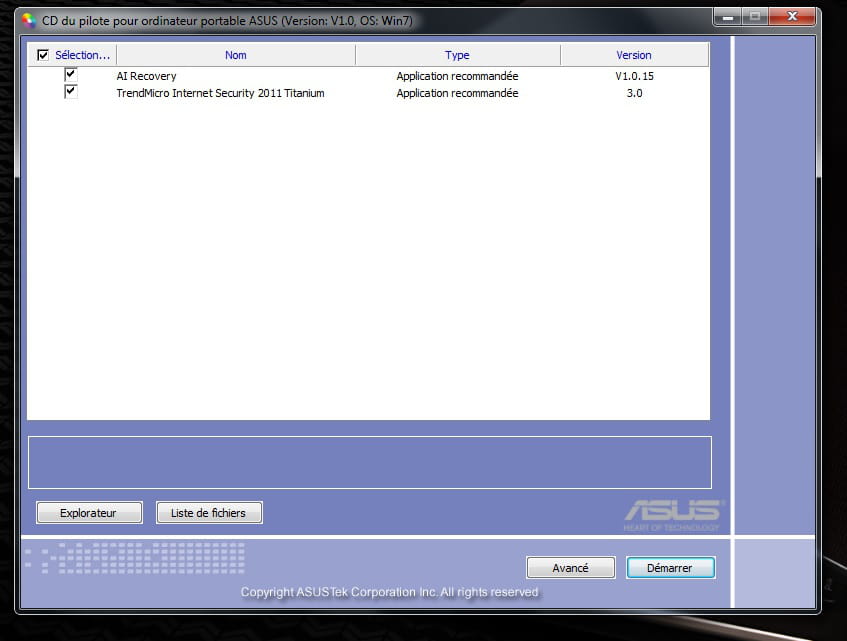Uncheck the TrendMicro Internet Security checkbox

click(x=70, y=91)
